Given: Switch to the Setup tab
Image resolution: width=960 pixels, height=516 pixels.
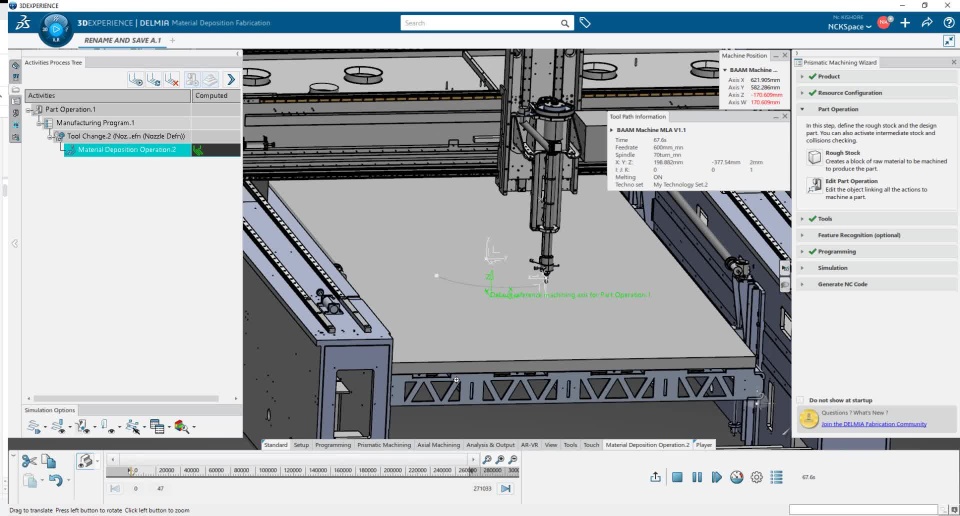Looking at the screenshot, I should coord(301,445).
